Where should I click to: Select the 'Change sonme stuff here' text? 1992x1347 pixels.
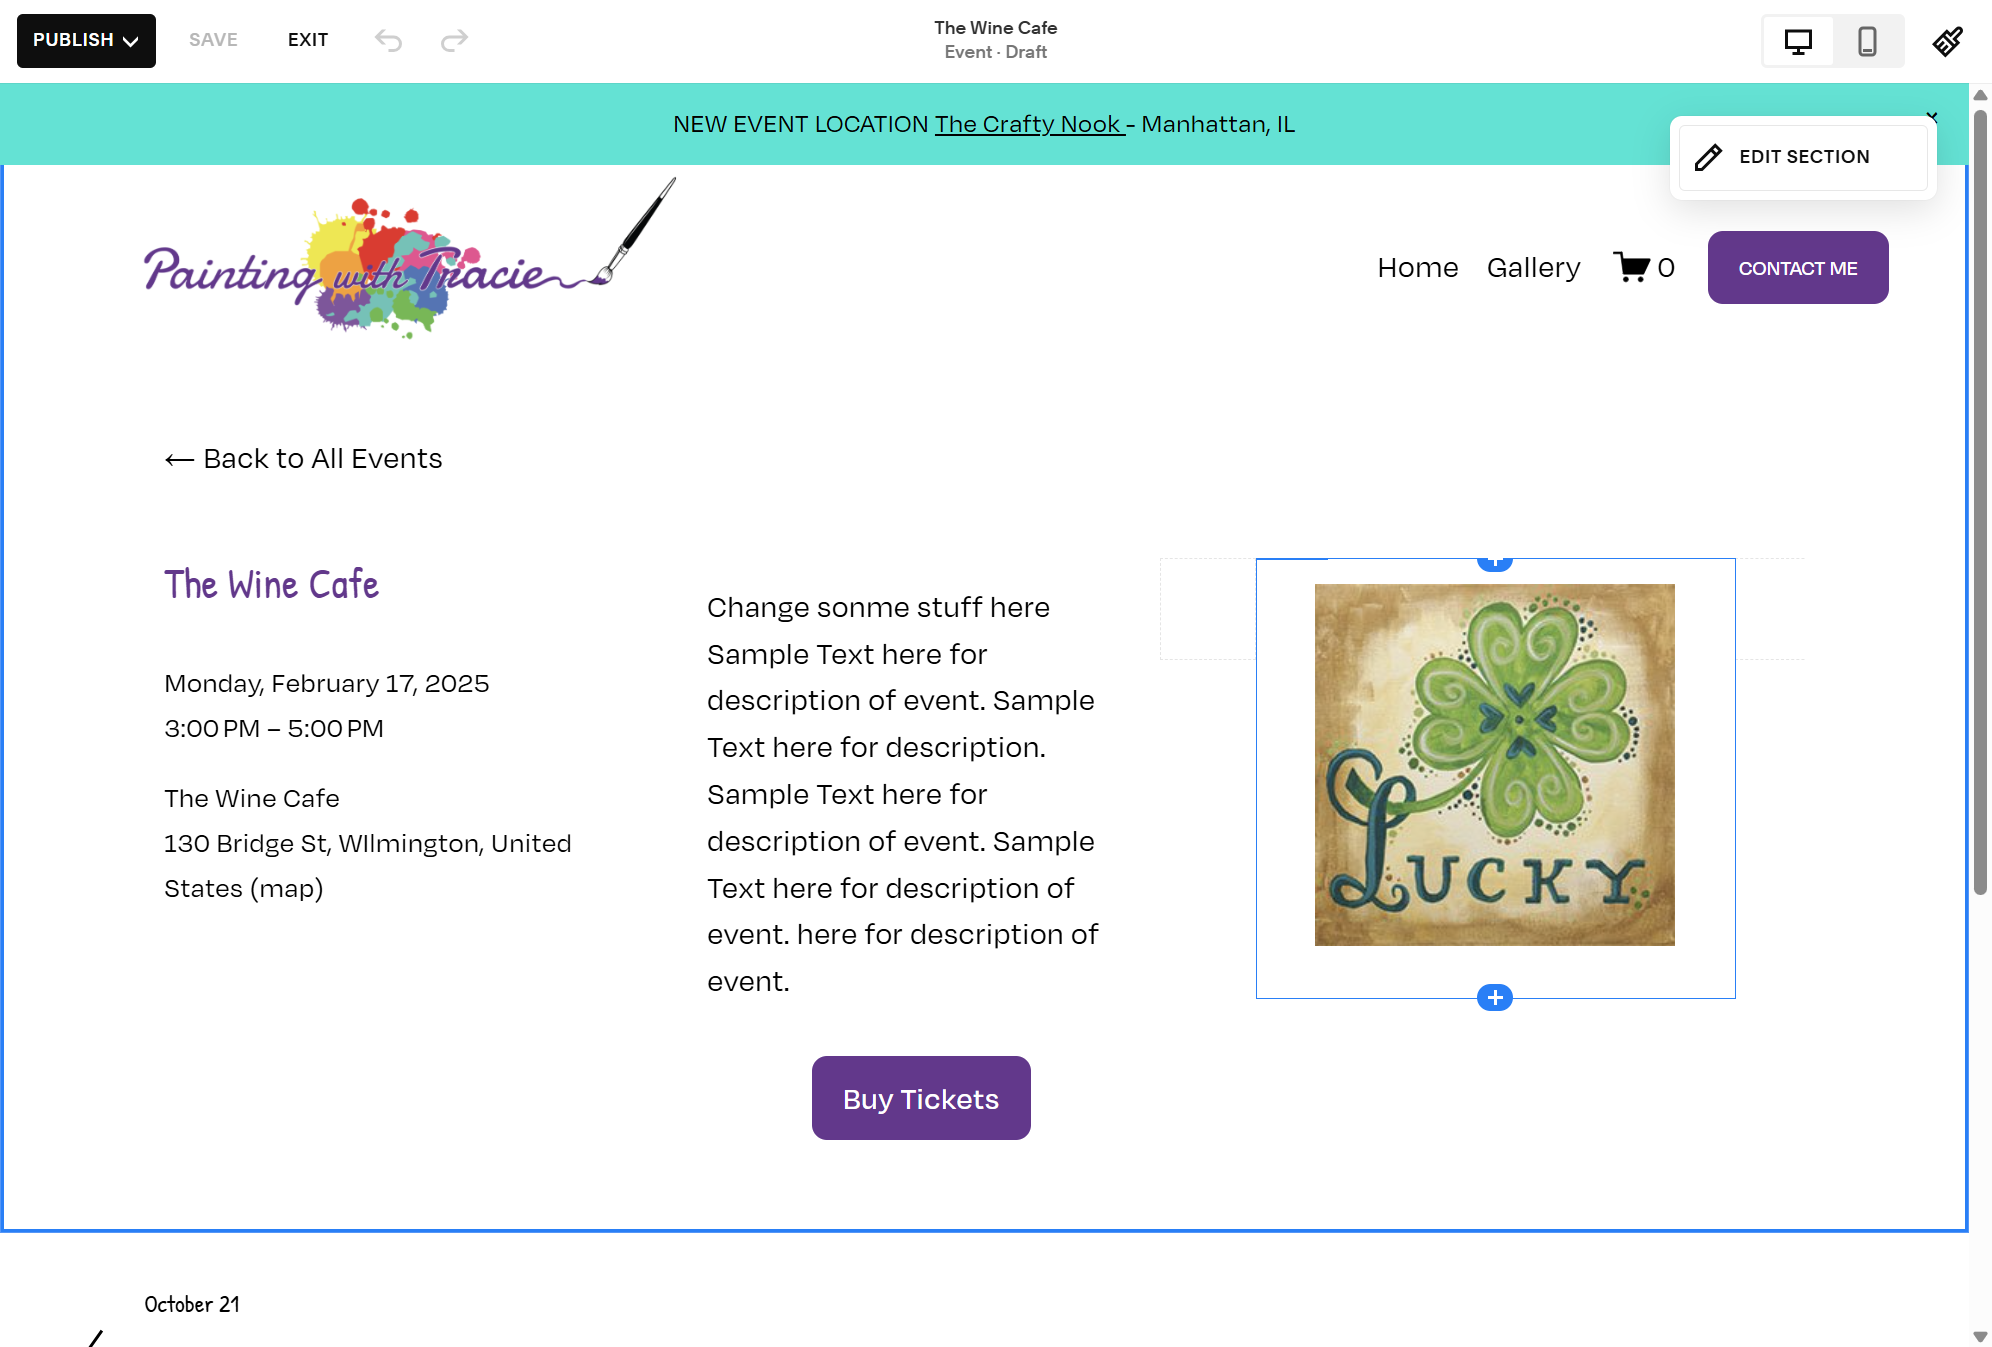coord(878,608)
